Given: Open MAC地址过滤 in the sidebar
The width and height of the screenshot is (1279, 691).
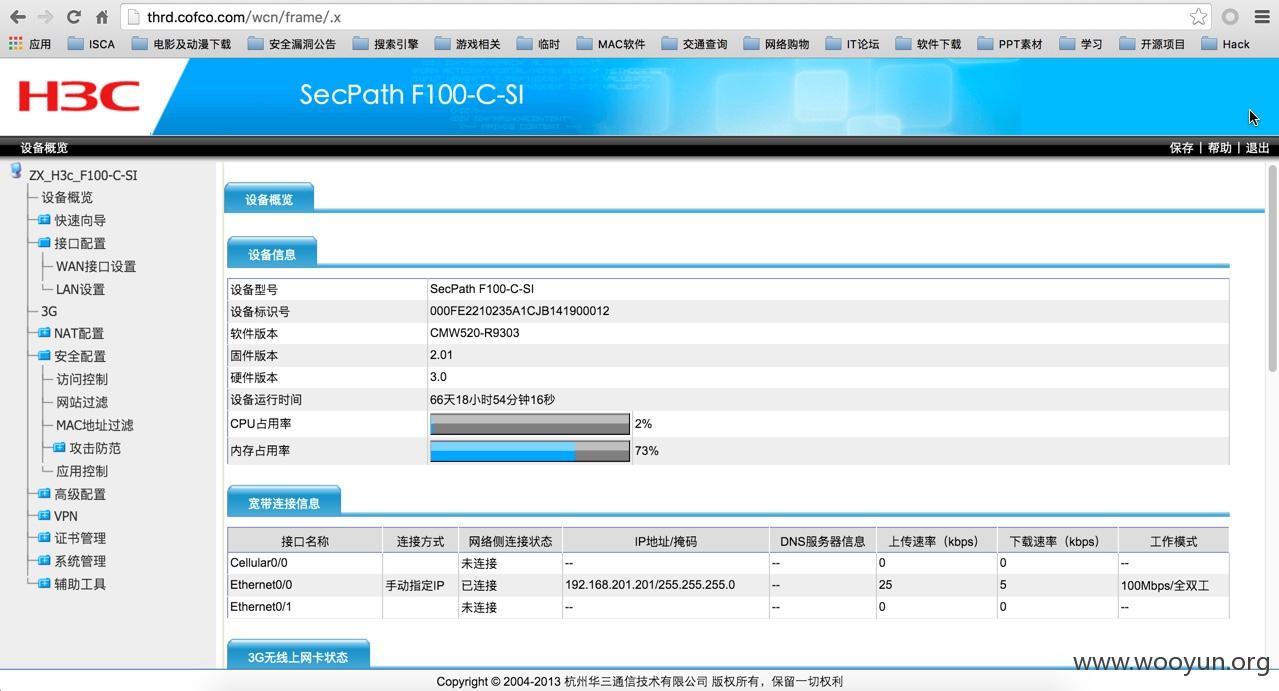Looking at the screenshot, I should tap(94, 426).
